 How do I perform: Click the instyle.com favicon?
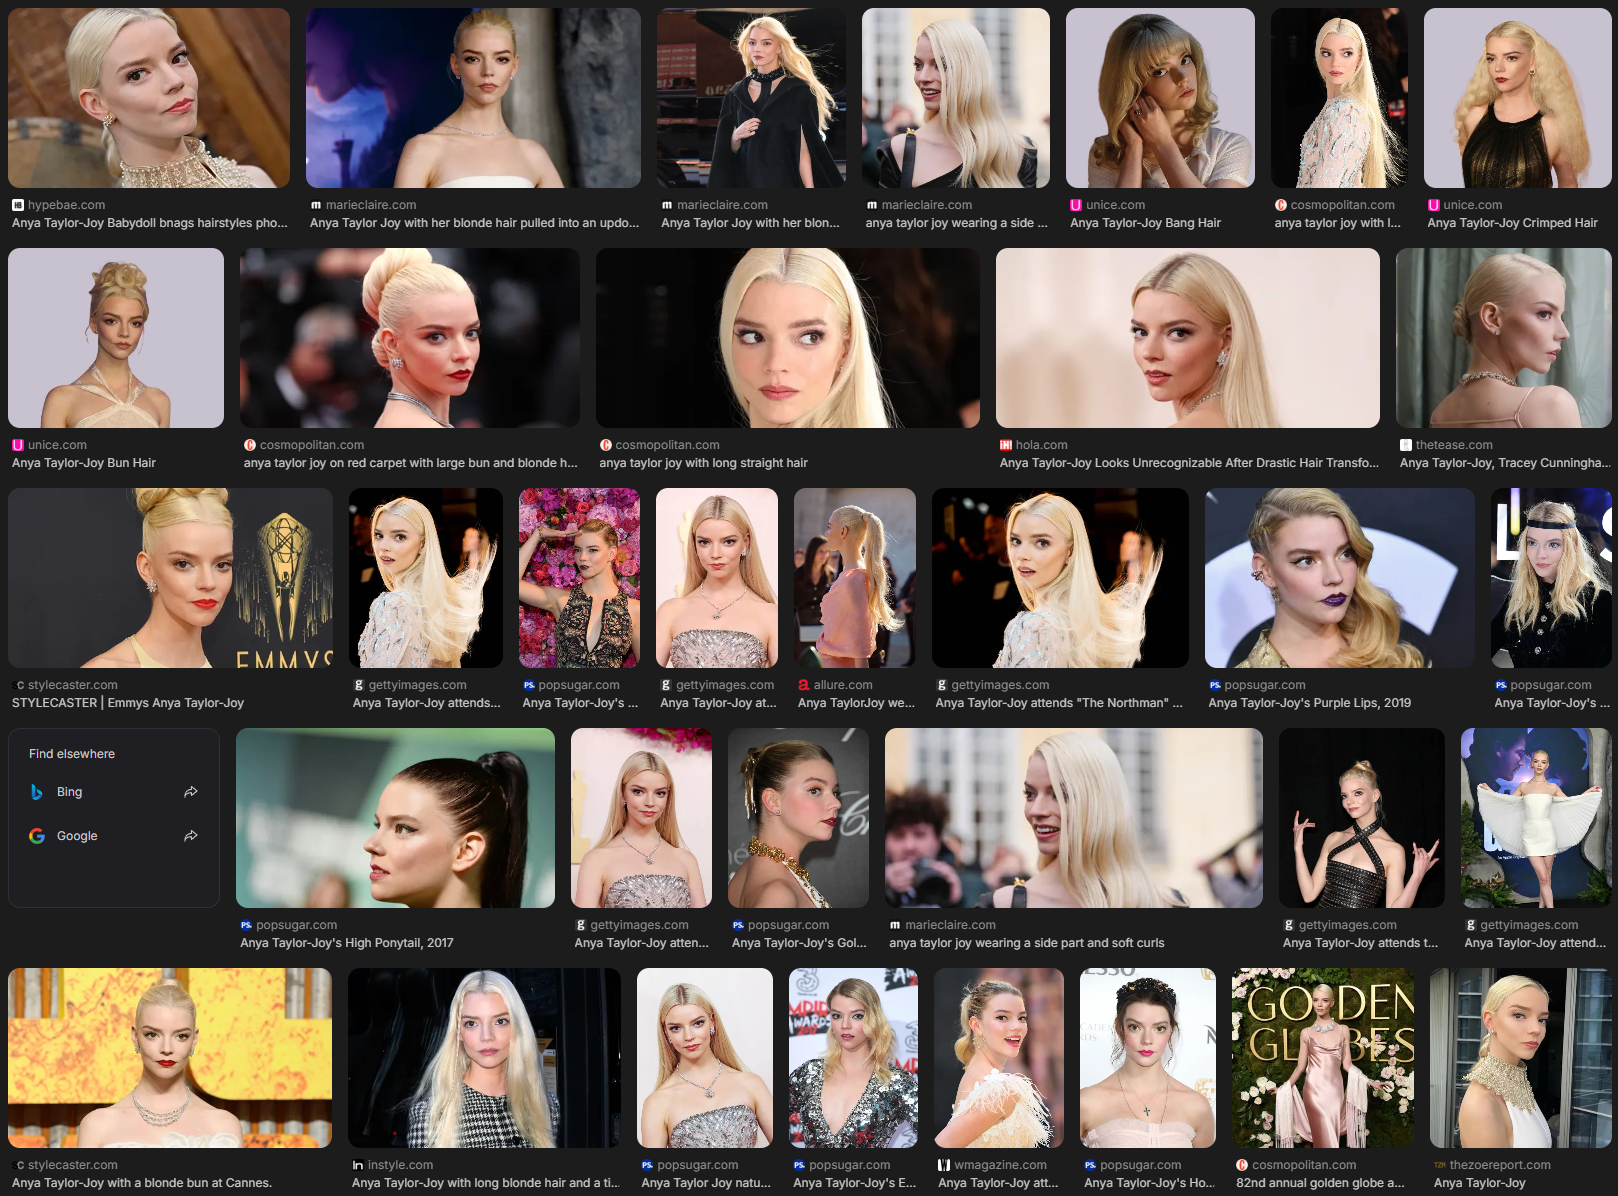point(358,1165)
